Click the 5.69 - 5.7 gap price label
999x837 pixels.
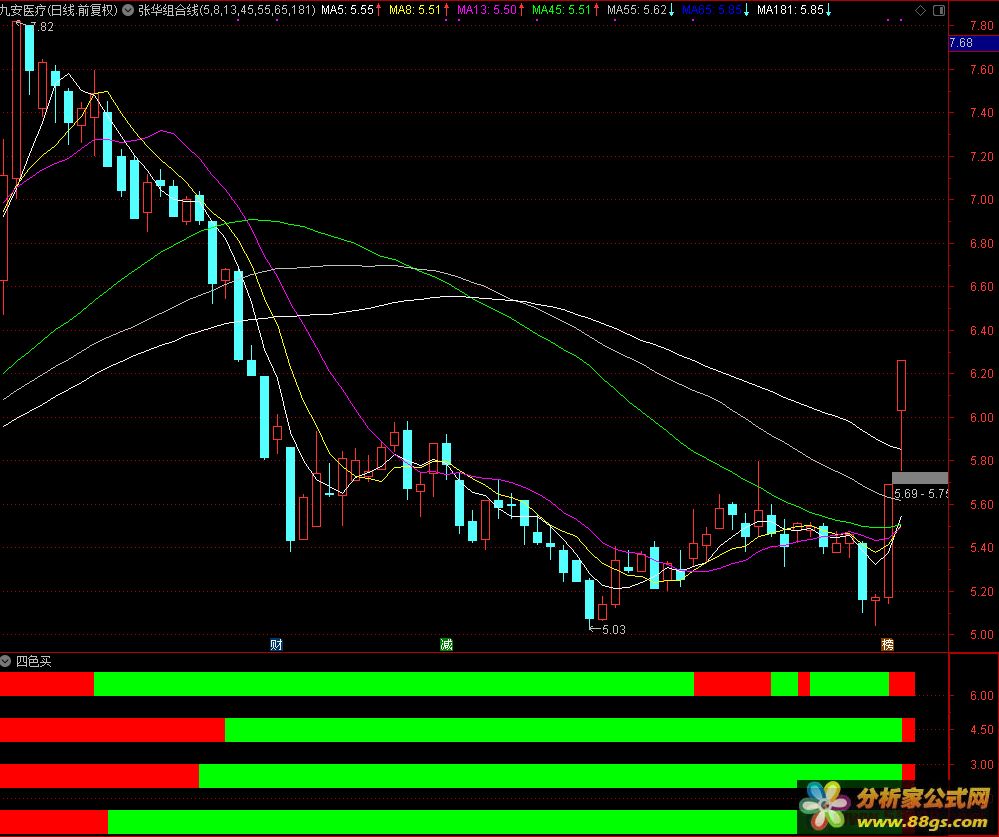[x=921, y=494]
